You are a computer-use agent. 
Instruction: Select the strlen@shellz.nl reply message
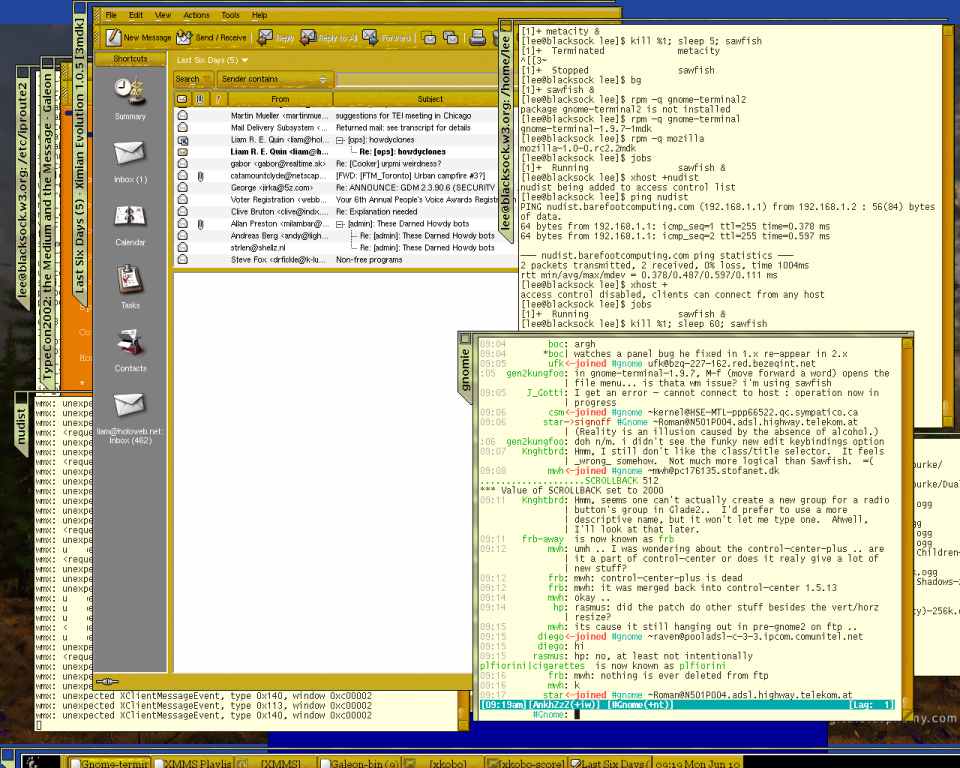[x=346, y=247]
